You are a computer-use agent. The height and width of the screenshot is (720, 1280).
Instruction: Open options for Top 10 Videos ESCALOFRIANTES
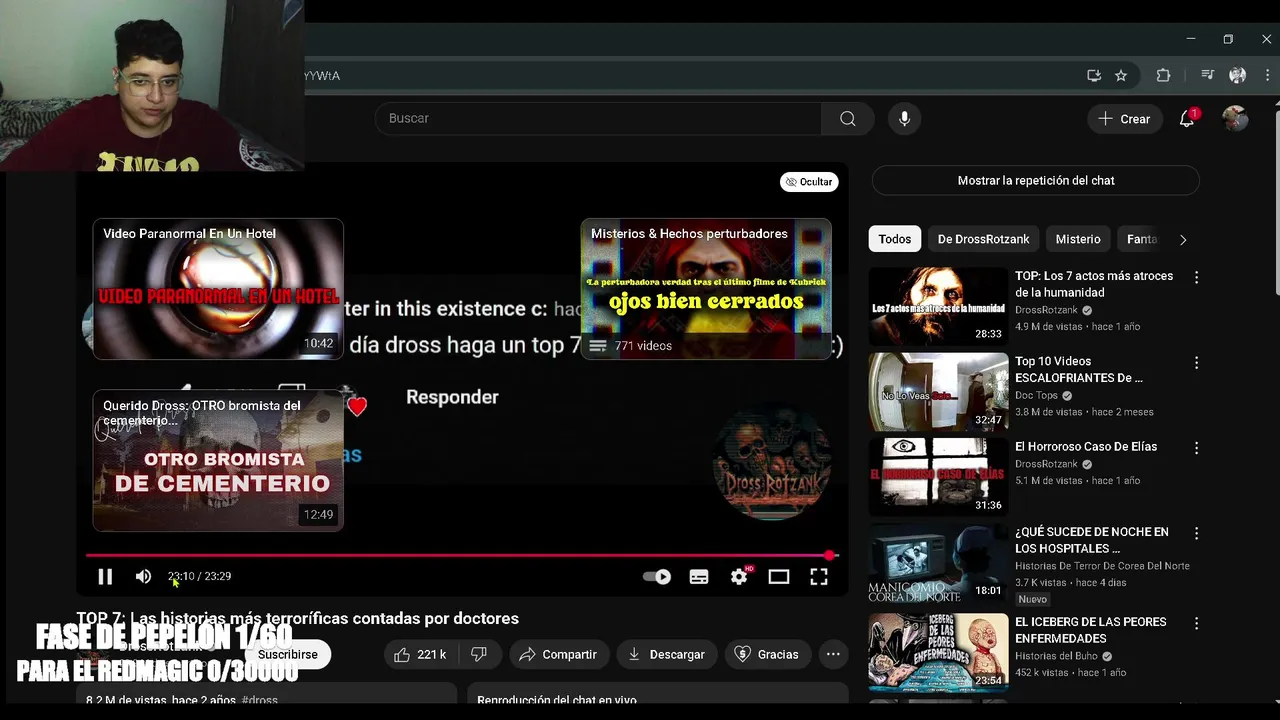click(1196, 363)
